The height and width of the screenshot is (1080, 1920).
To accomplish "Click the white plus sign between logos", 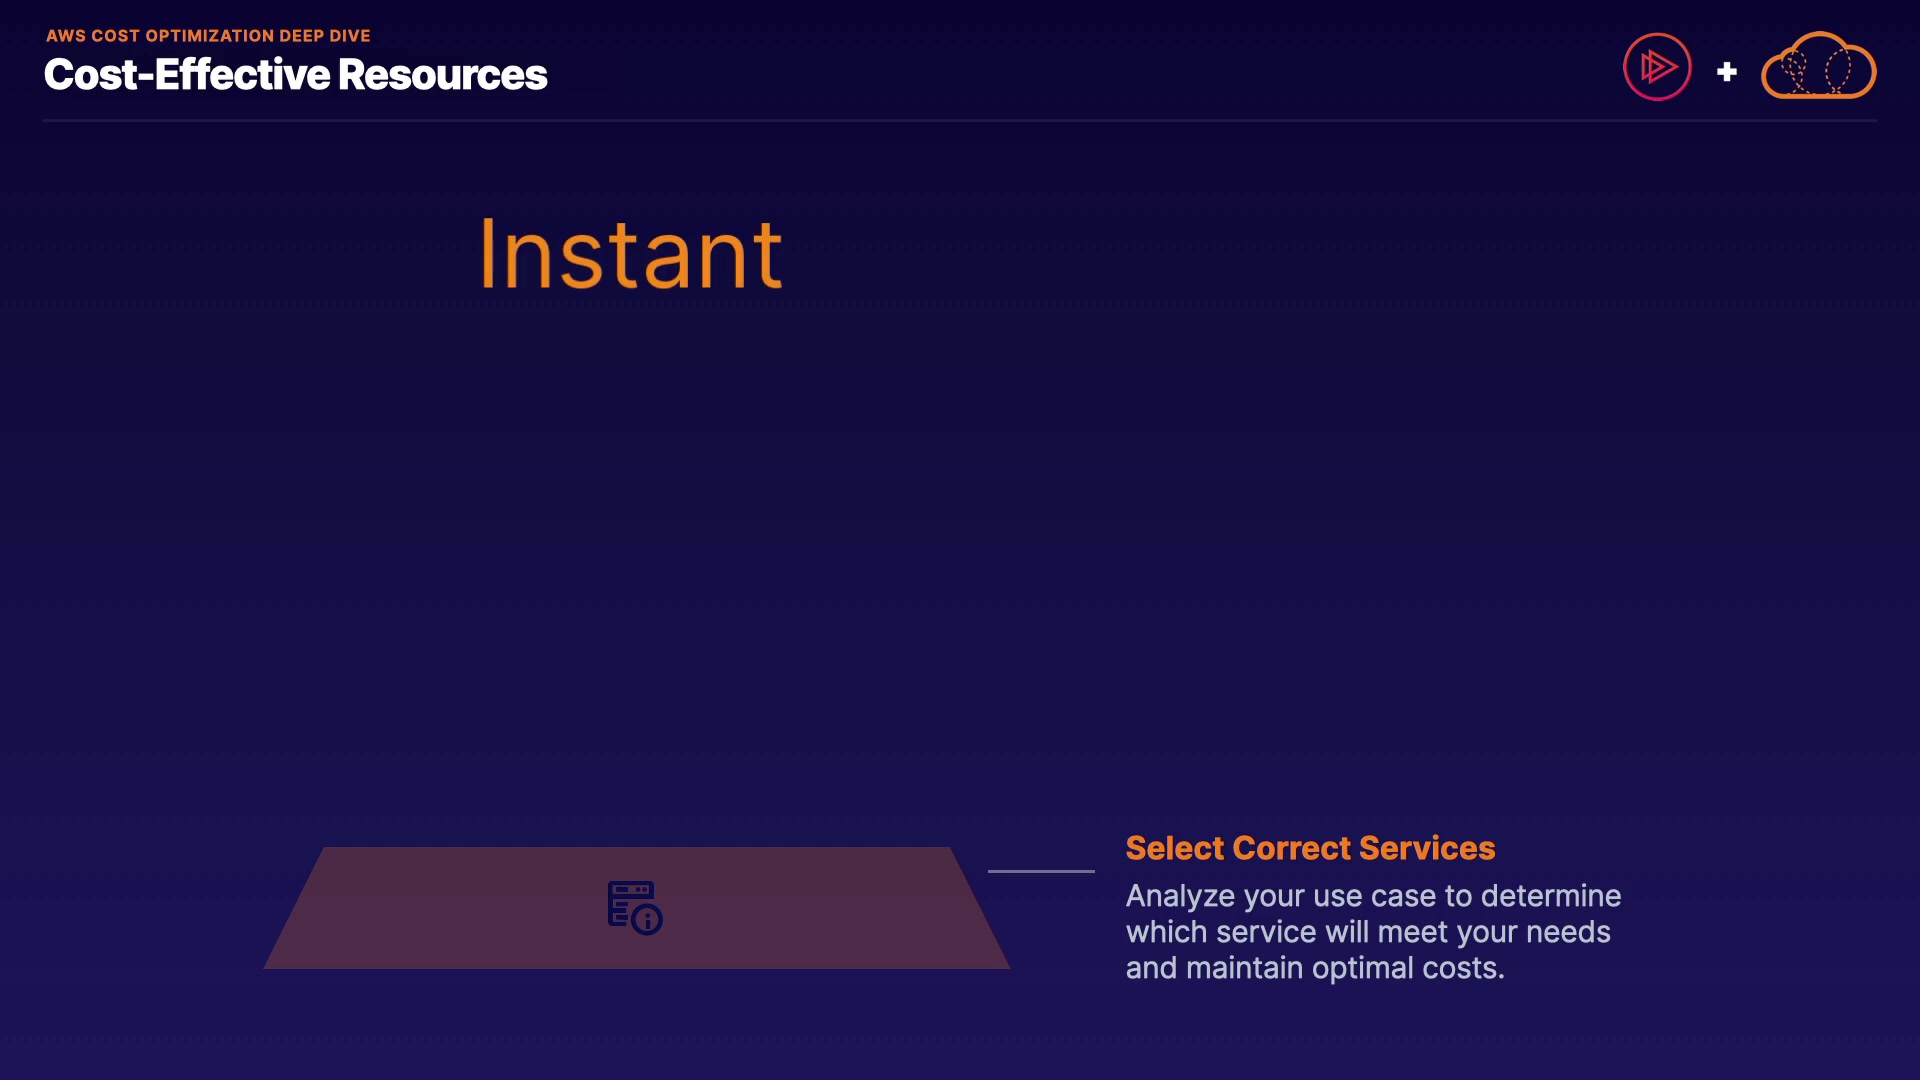I will click(1726, 72).
